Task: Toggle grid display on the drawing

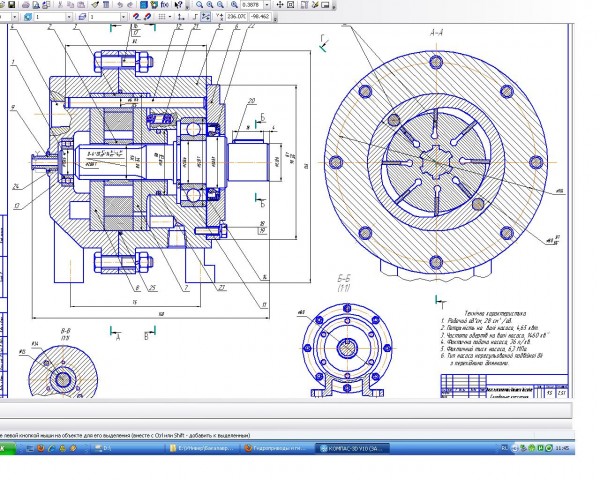Action: [x=161, y=17]
